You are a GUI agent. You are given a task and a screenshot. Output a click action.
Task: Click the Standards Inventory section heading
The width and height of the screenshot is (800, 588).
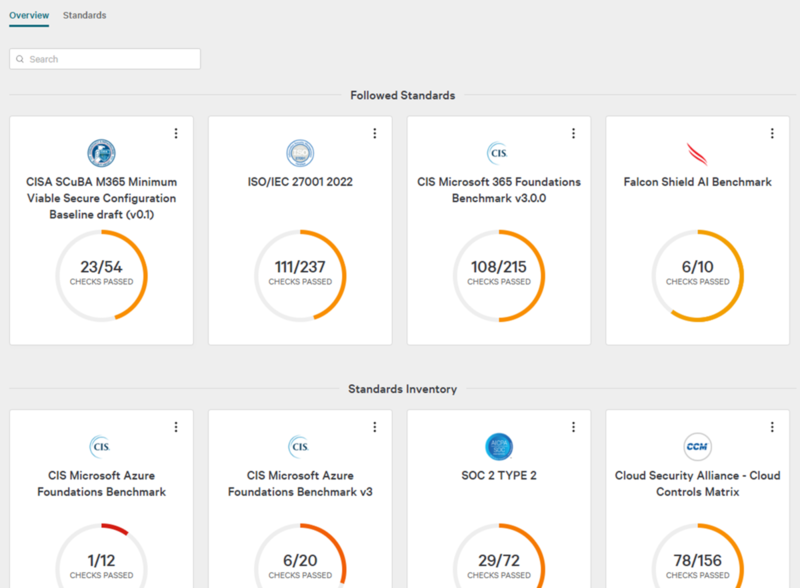[403, 389]
